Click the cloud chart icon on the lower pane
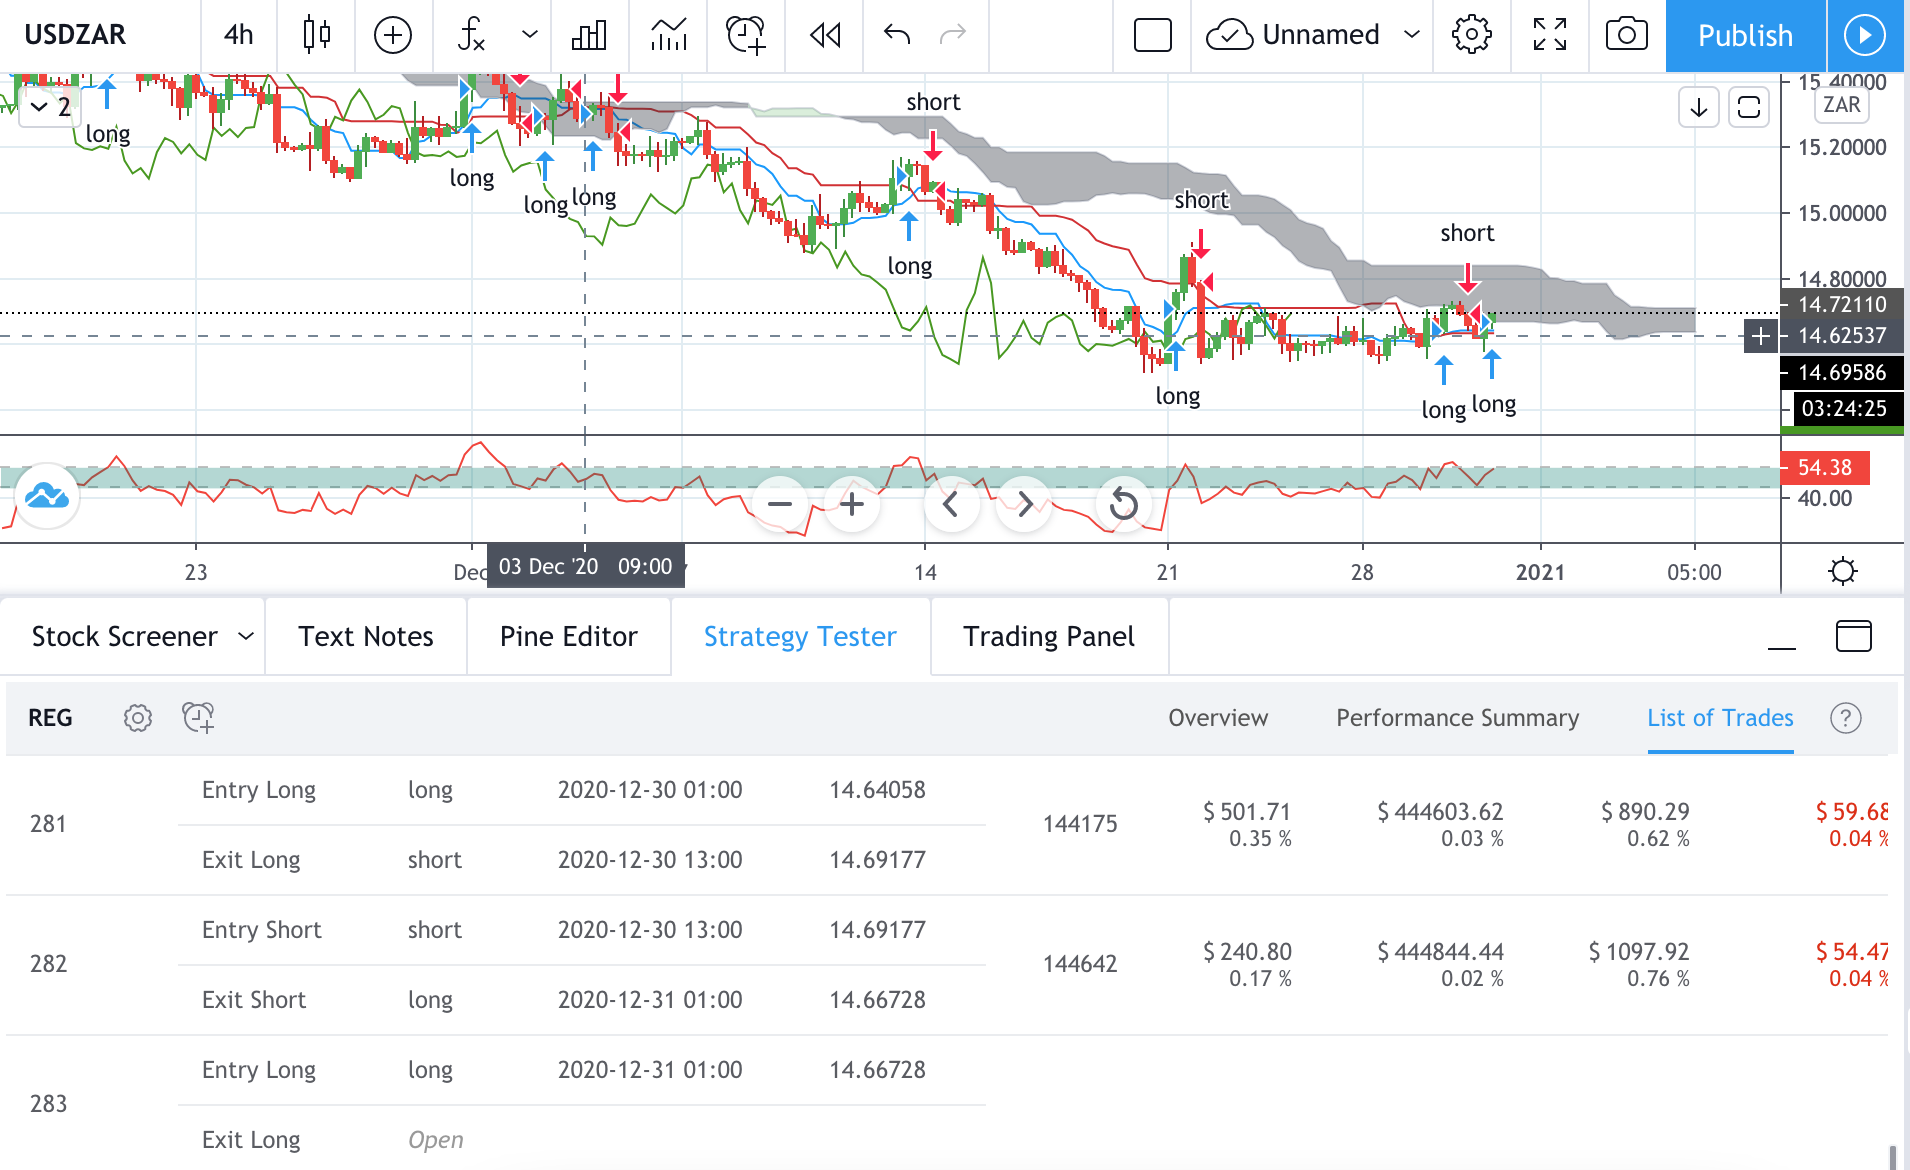Viewport: 1910px width, 1170px height. click(47, 495)
